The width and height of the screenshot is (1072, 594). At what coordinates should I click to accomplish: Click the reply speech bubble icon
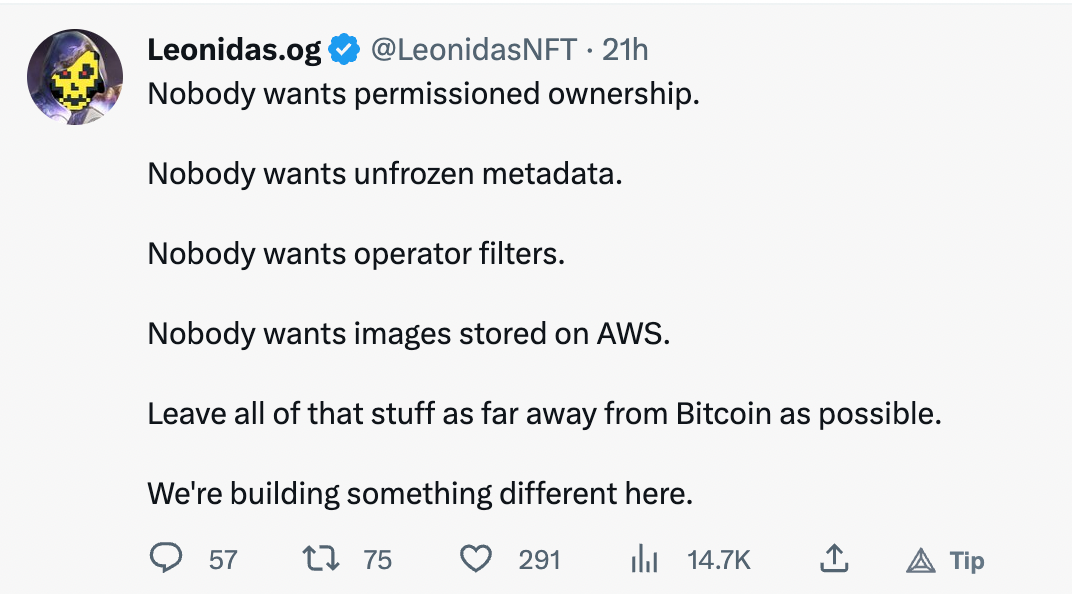[x=165, y=559]
